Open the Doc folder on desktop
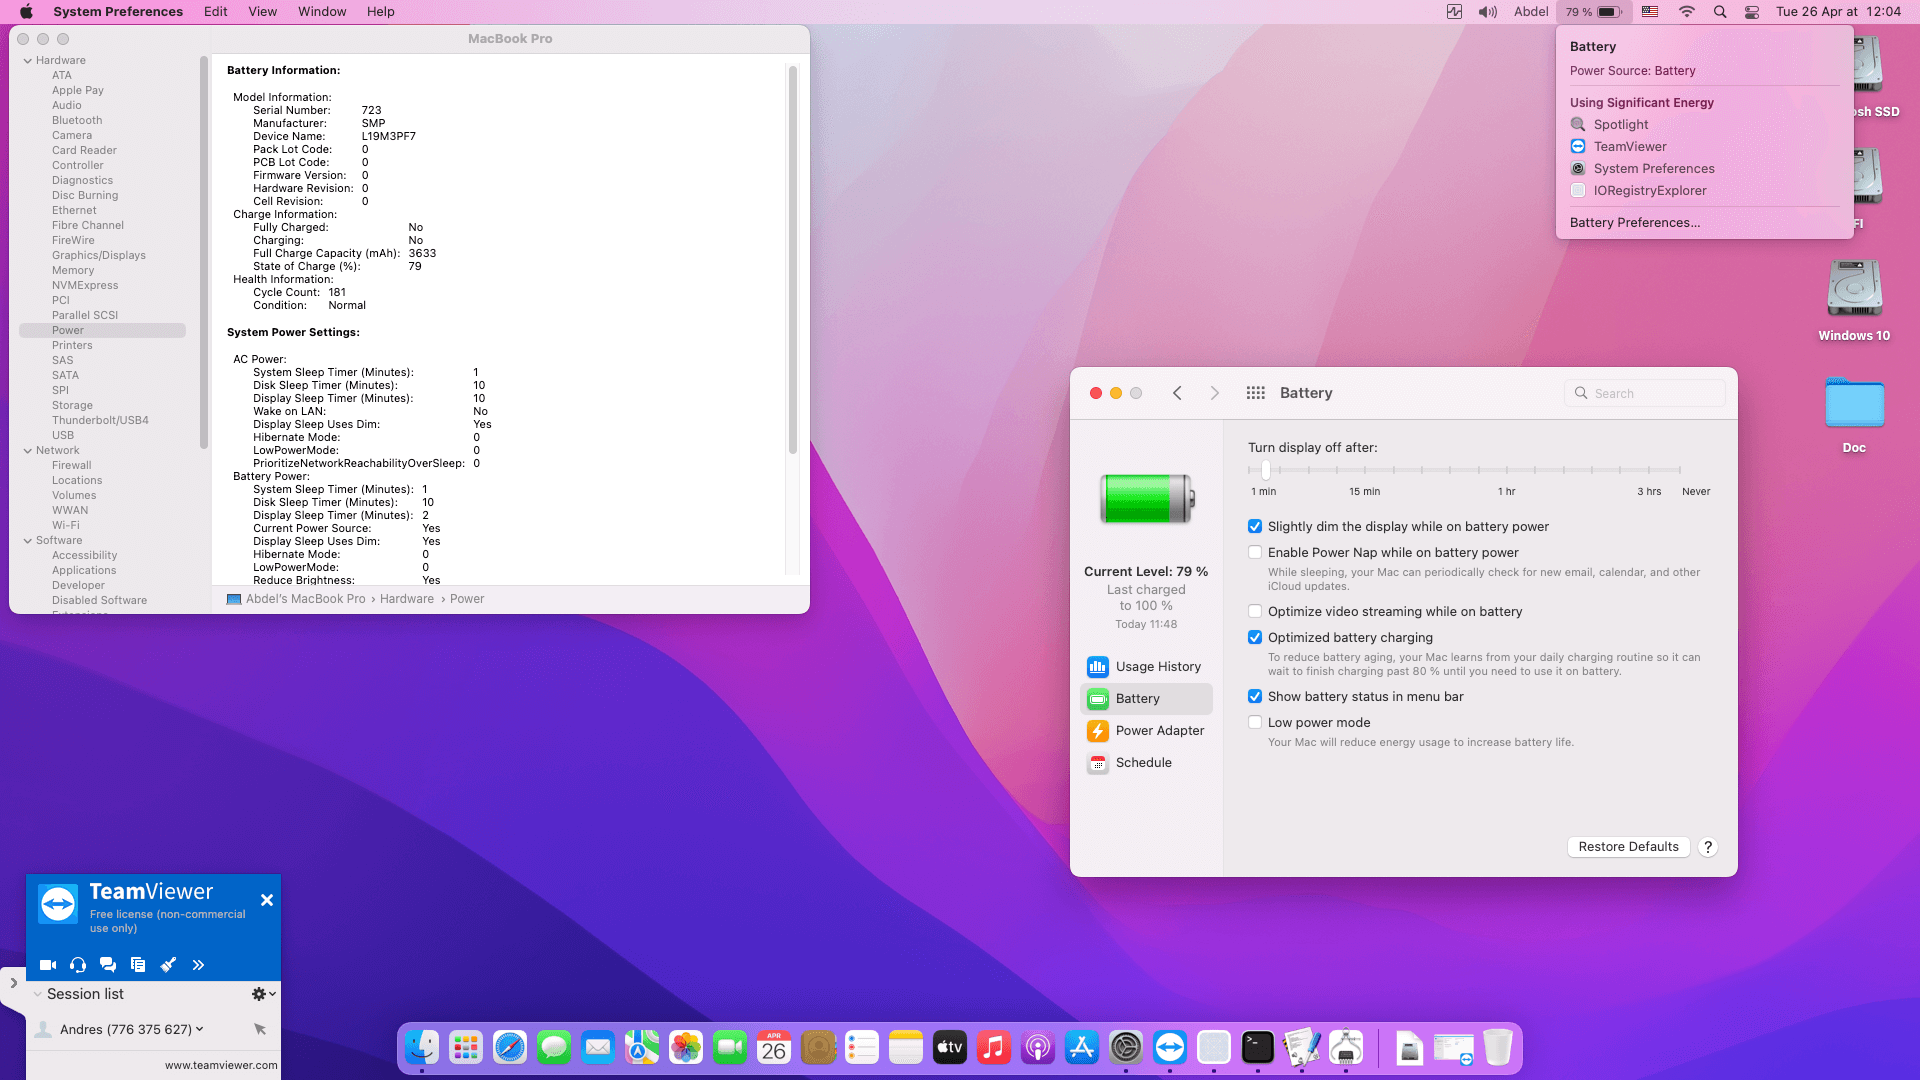Viewport: 1920px width, 1080px height. (x=1854, y=414)
